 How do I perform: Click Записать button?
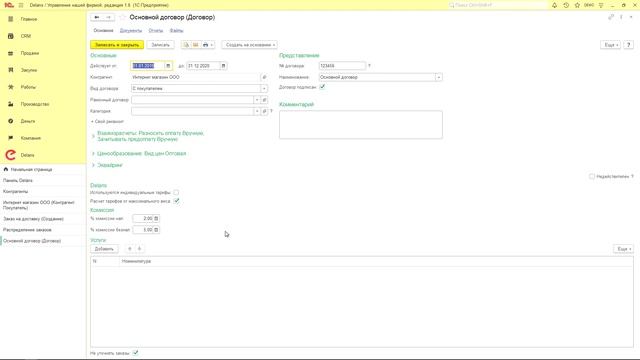coord(160,45)
